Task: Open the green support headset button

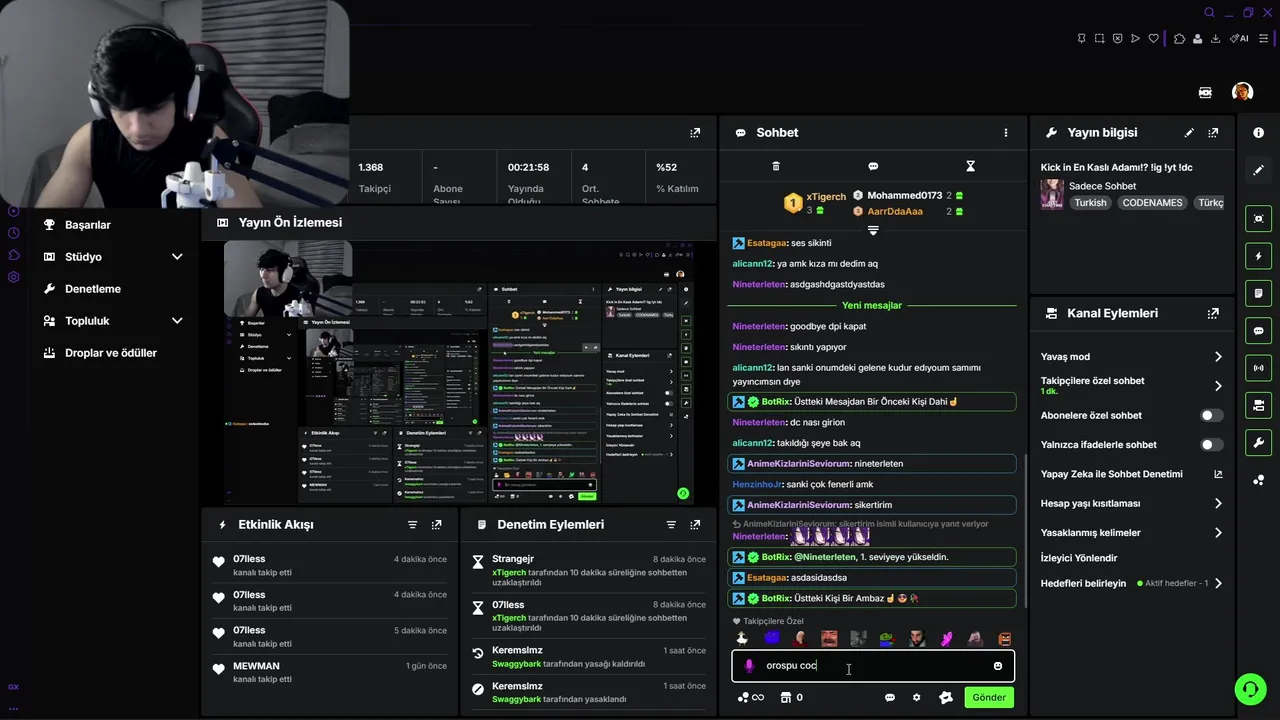Action: [x=1249, y=689]
